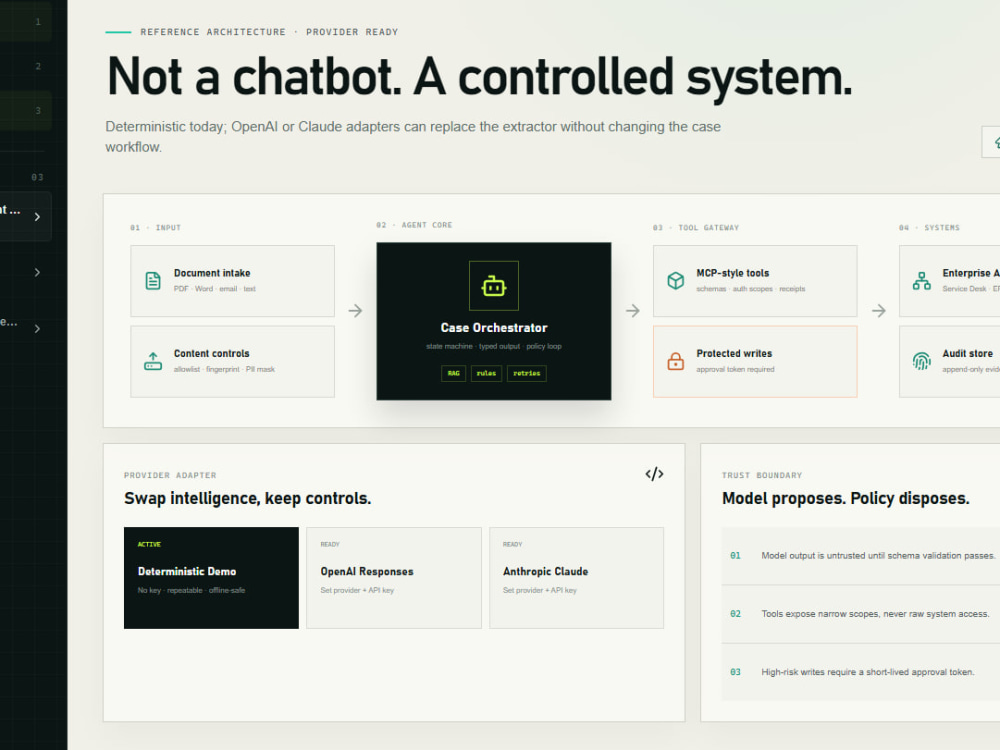Expand the first sidebar item chevron under 03
The image size is (1000, 750).
(37, 217)
